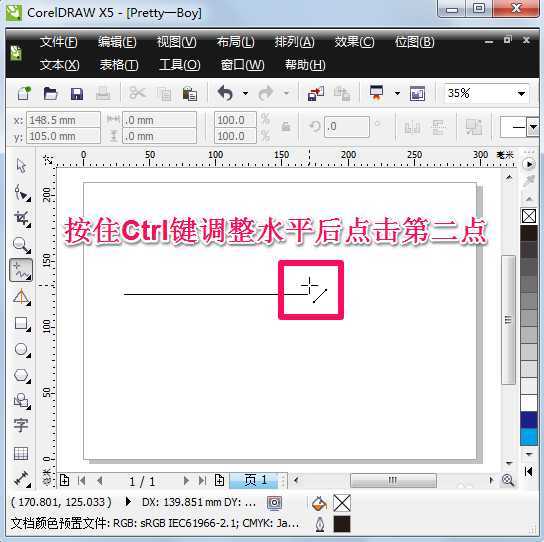This screenshot has width=544, height=542.
Task: Choose the Dimension tool
Action: 22,479
